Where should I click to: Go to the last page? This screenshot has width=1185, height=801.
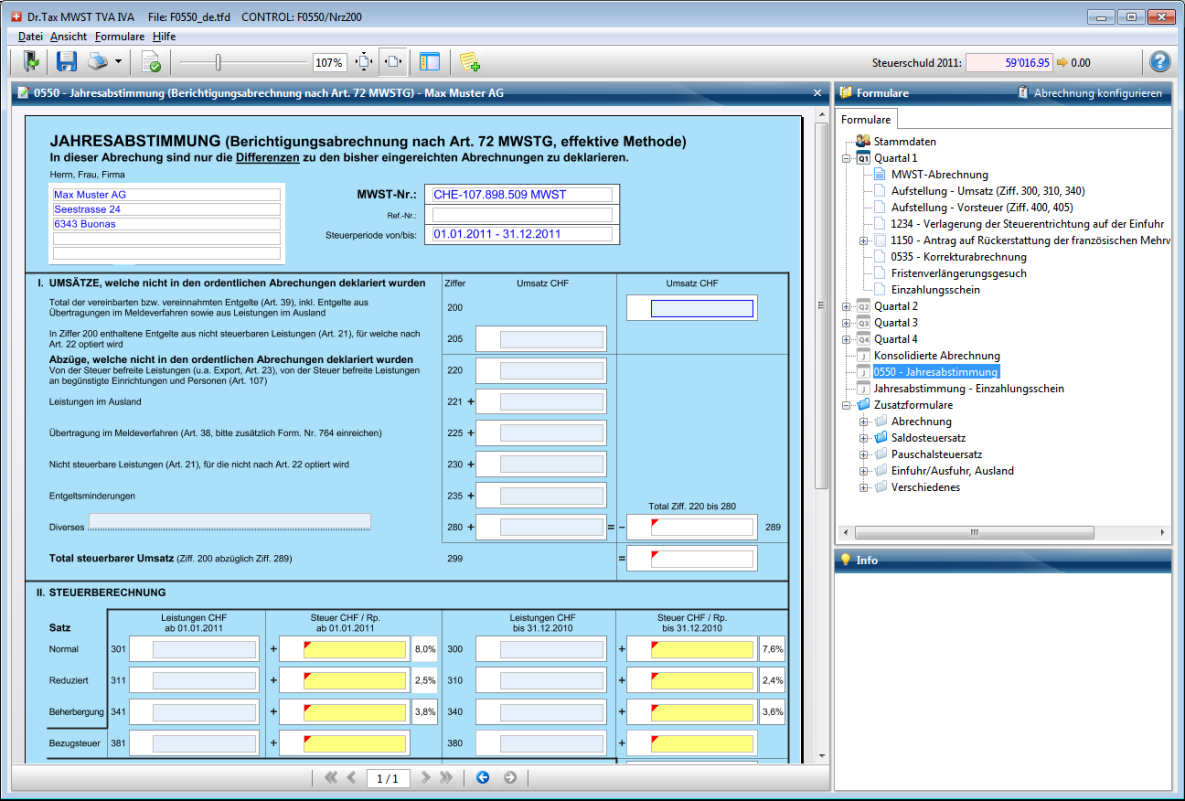click(x=446, y=778)
